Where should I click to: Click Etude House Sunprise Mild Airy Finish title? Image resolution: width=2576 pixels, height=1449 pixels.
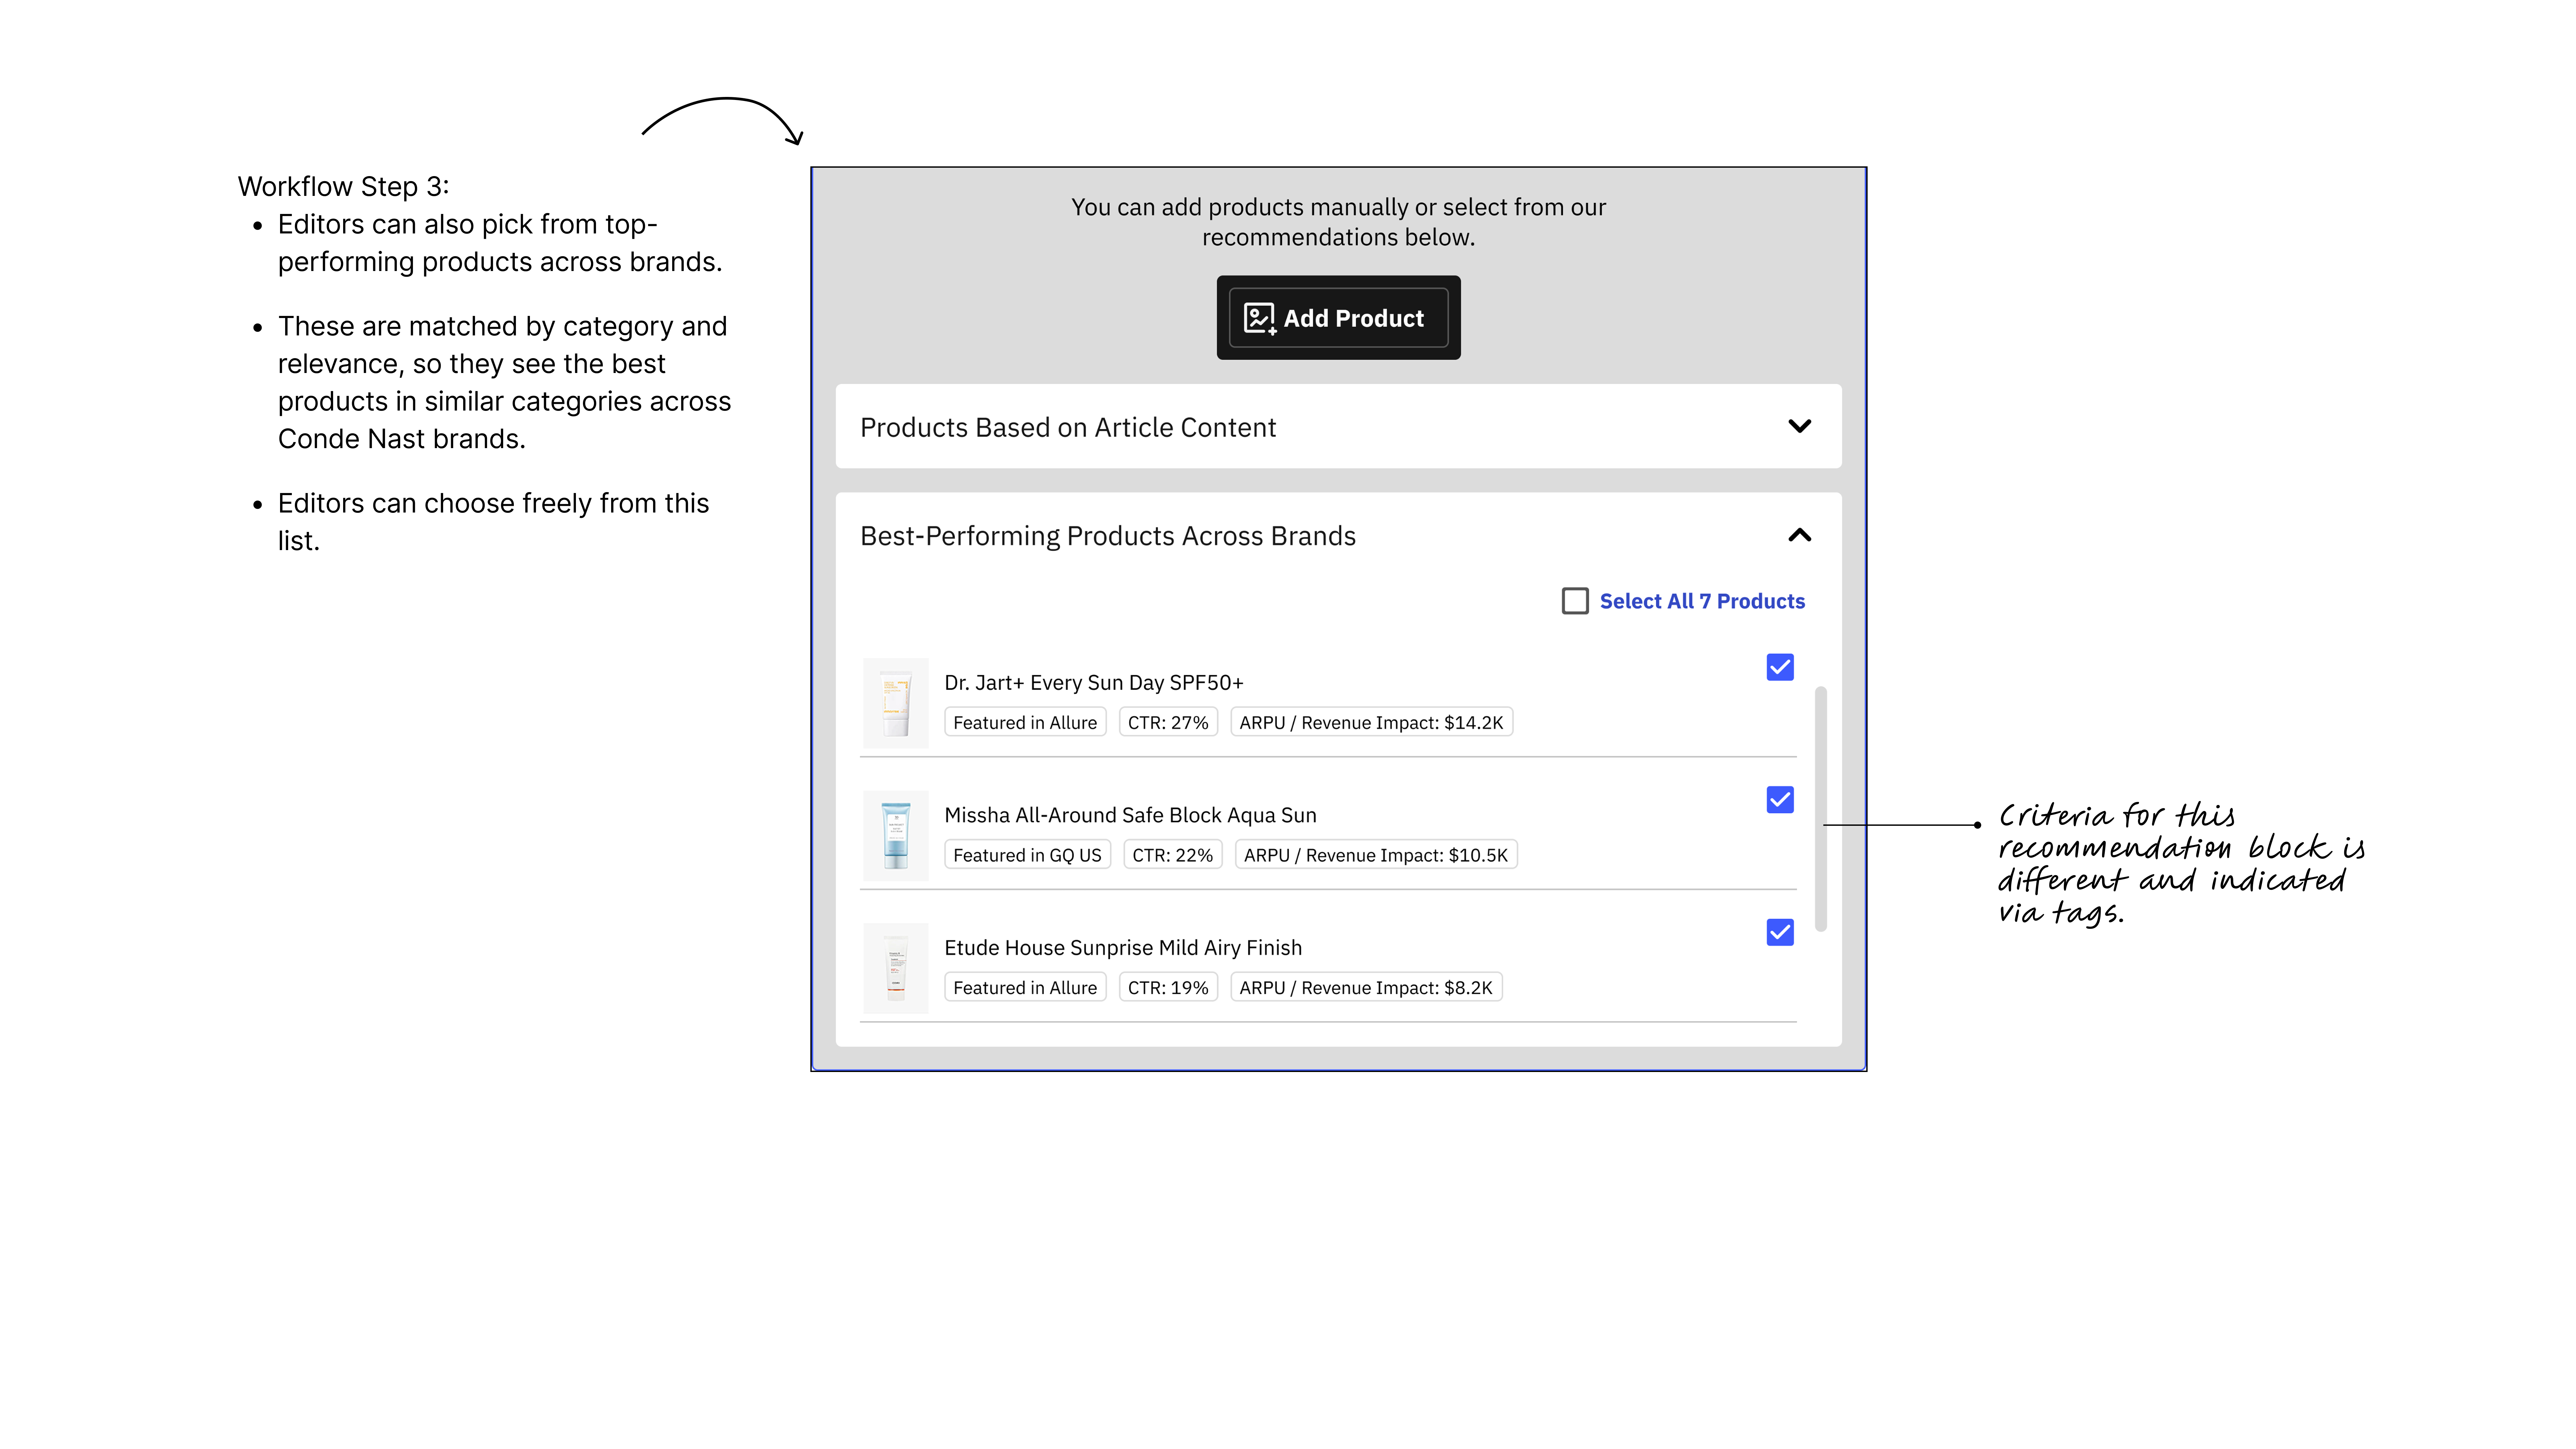coord(1123,948)
